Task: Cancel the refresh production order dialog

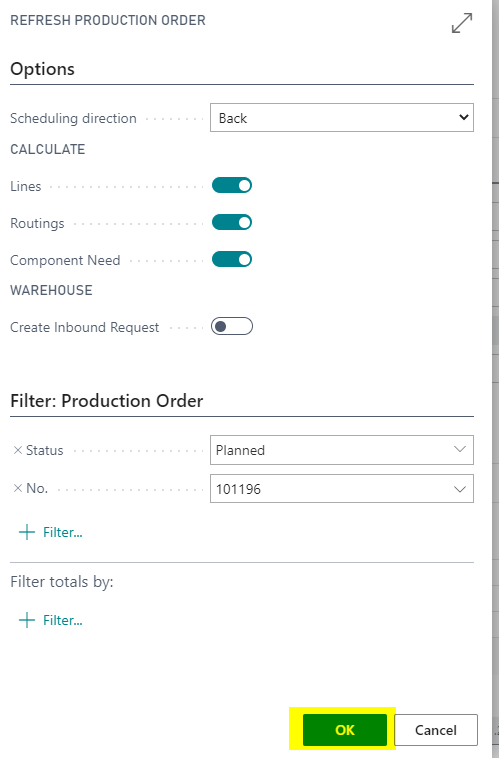Action: [436, 730]
